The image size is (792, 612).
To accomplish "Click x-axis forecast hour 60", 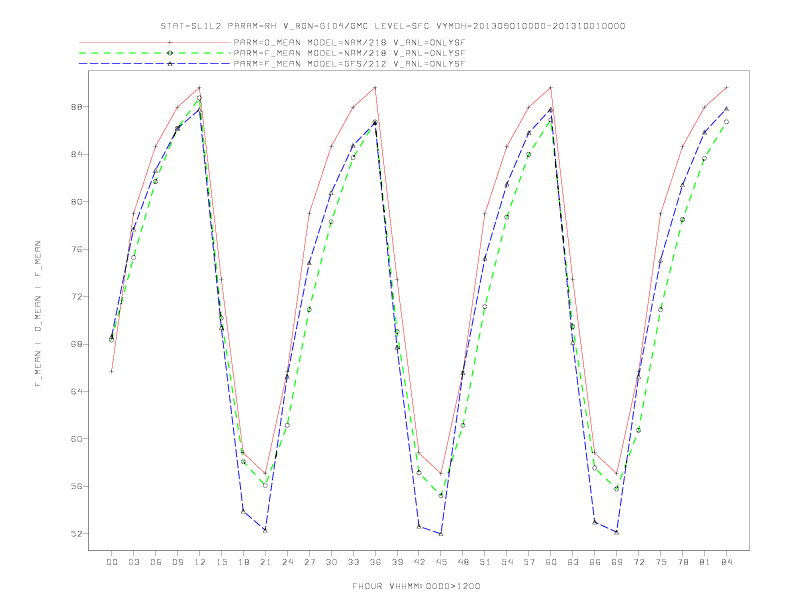I will coord(551,562).
